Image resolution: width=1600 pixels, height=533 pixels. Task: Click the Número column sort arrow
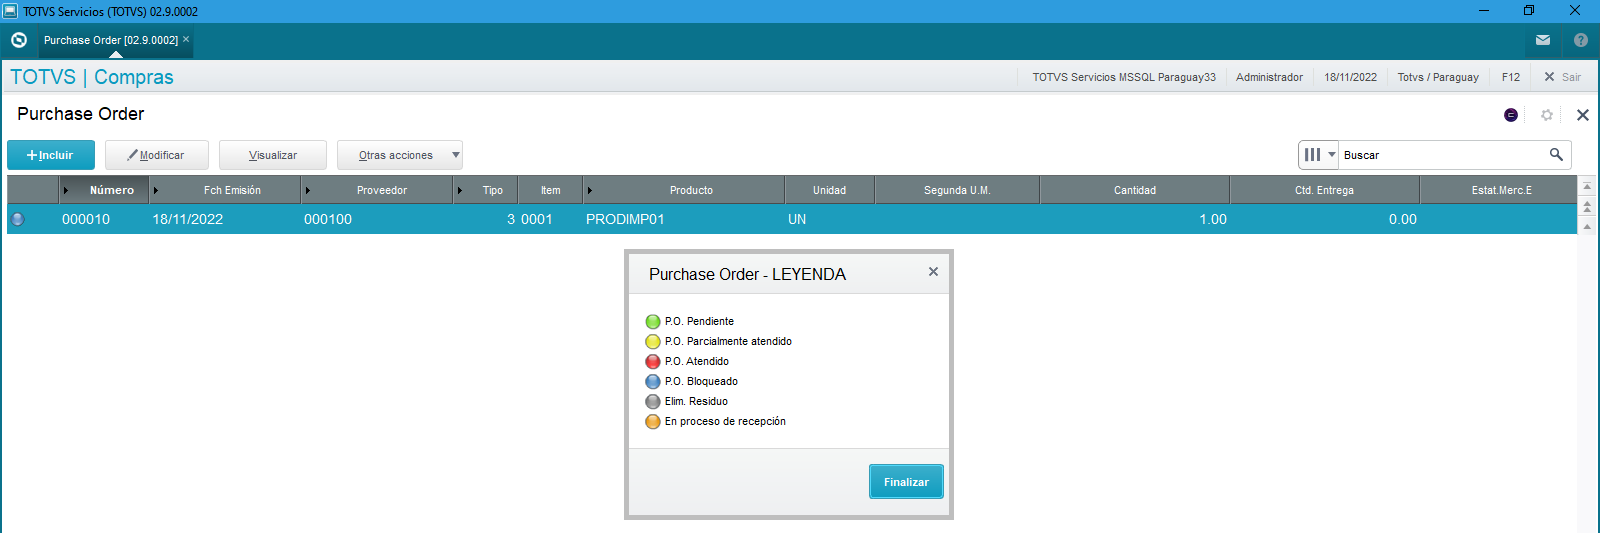(x=66, y=190)
